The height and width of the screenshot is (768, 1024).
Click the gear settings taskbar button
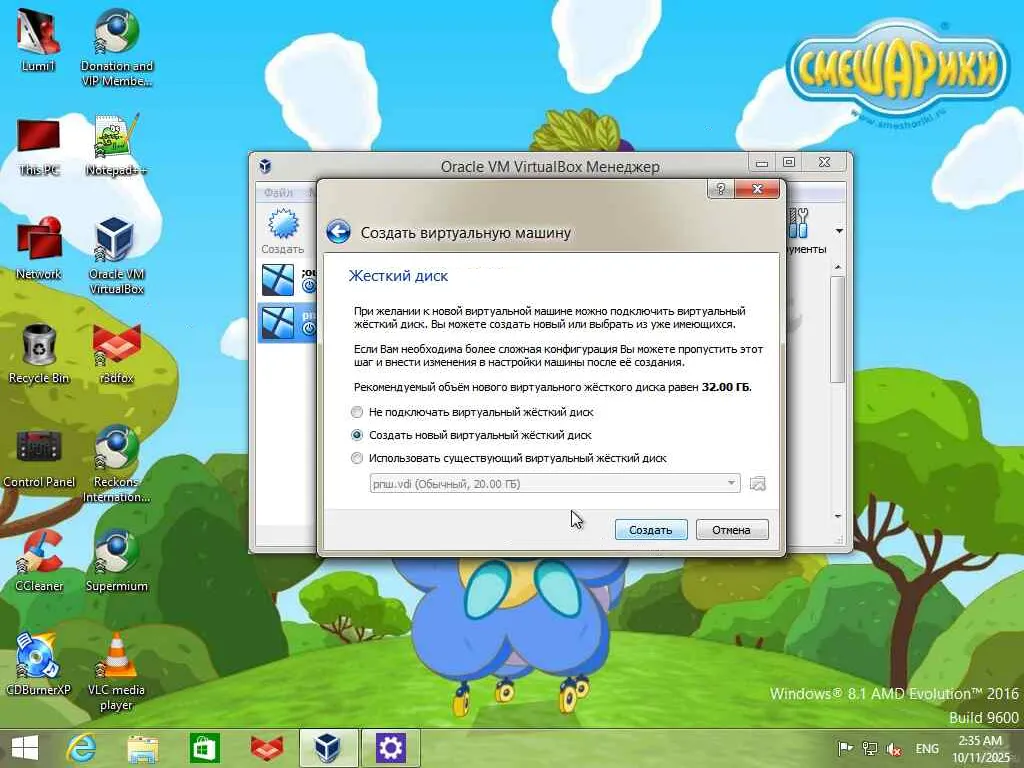[390, 748]
